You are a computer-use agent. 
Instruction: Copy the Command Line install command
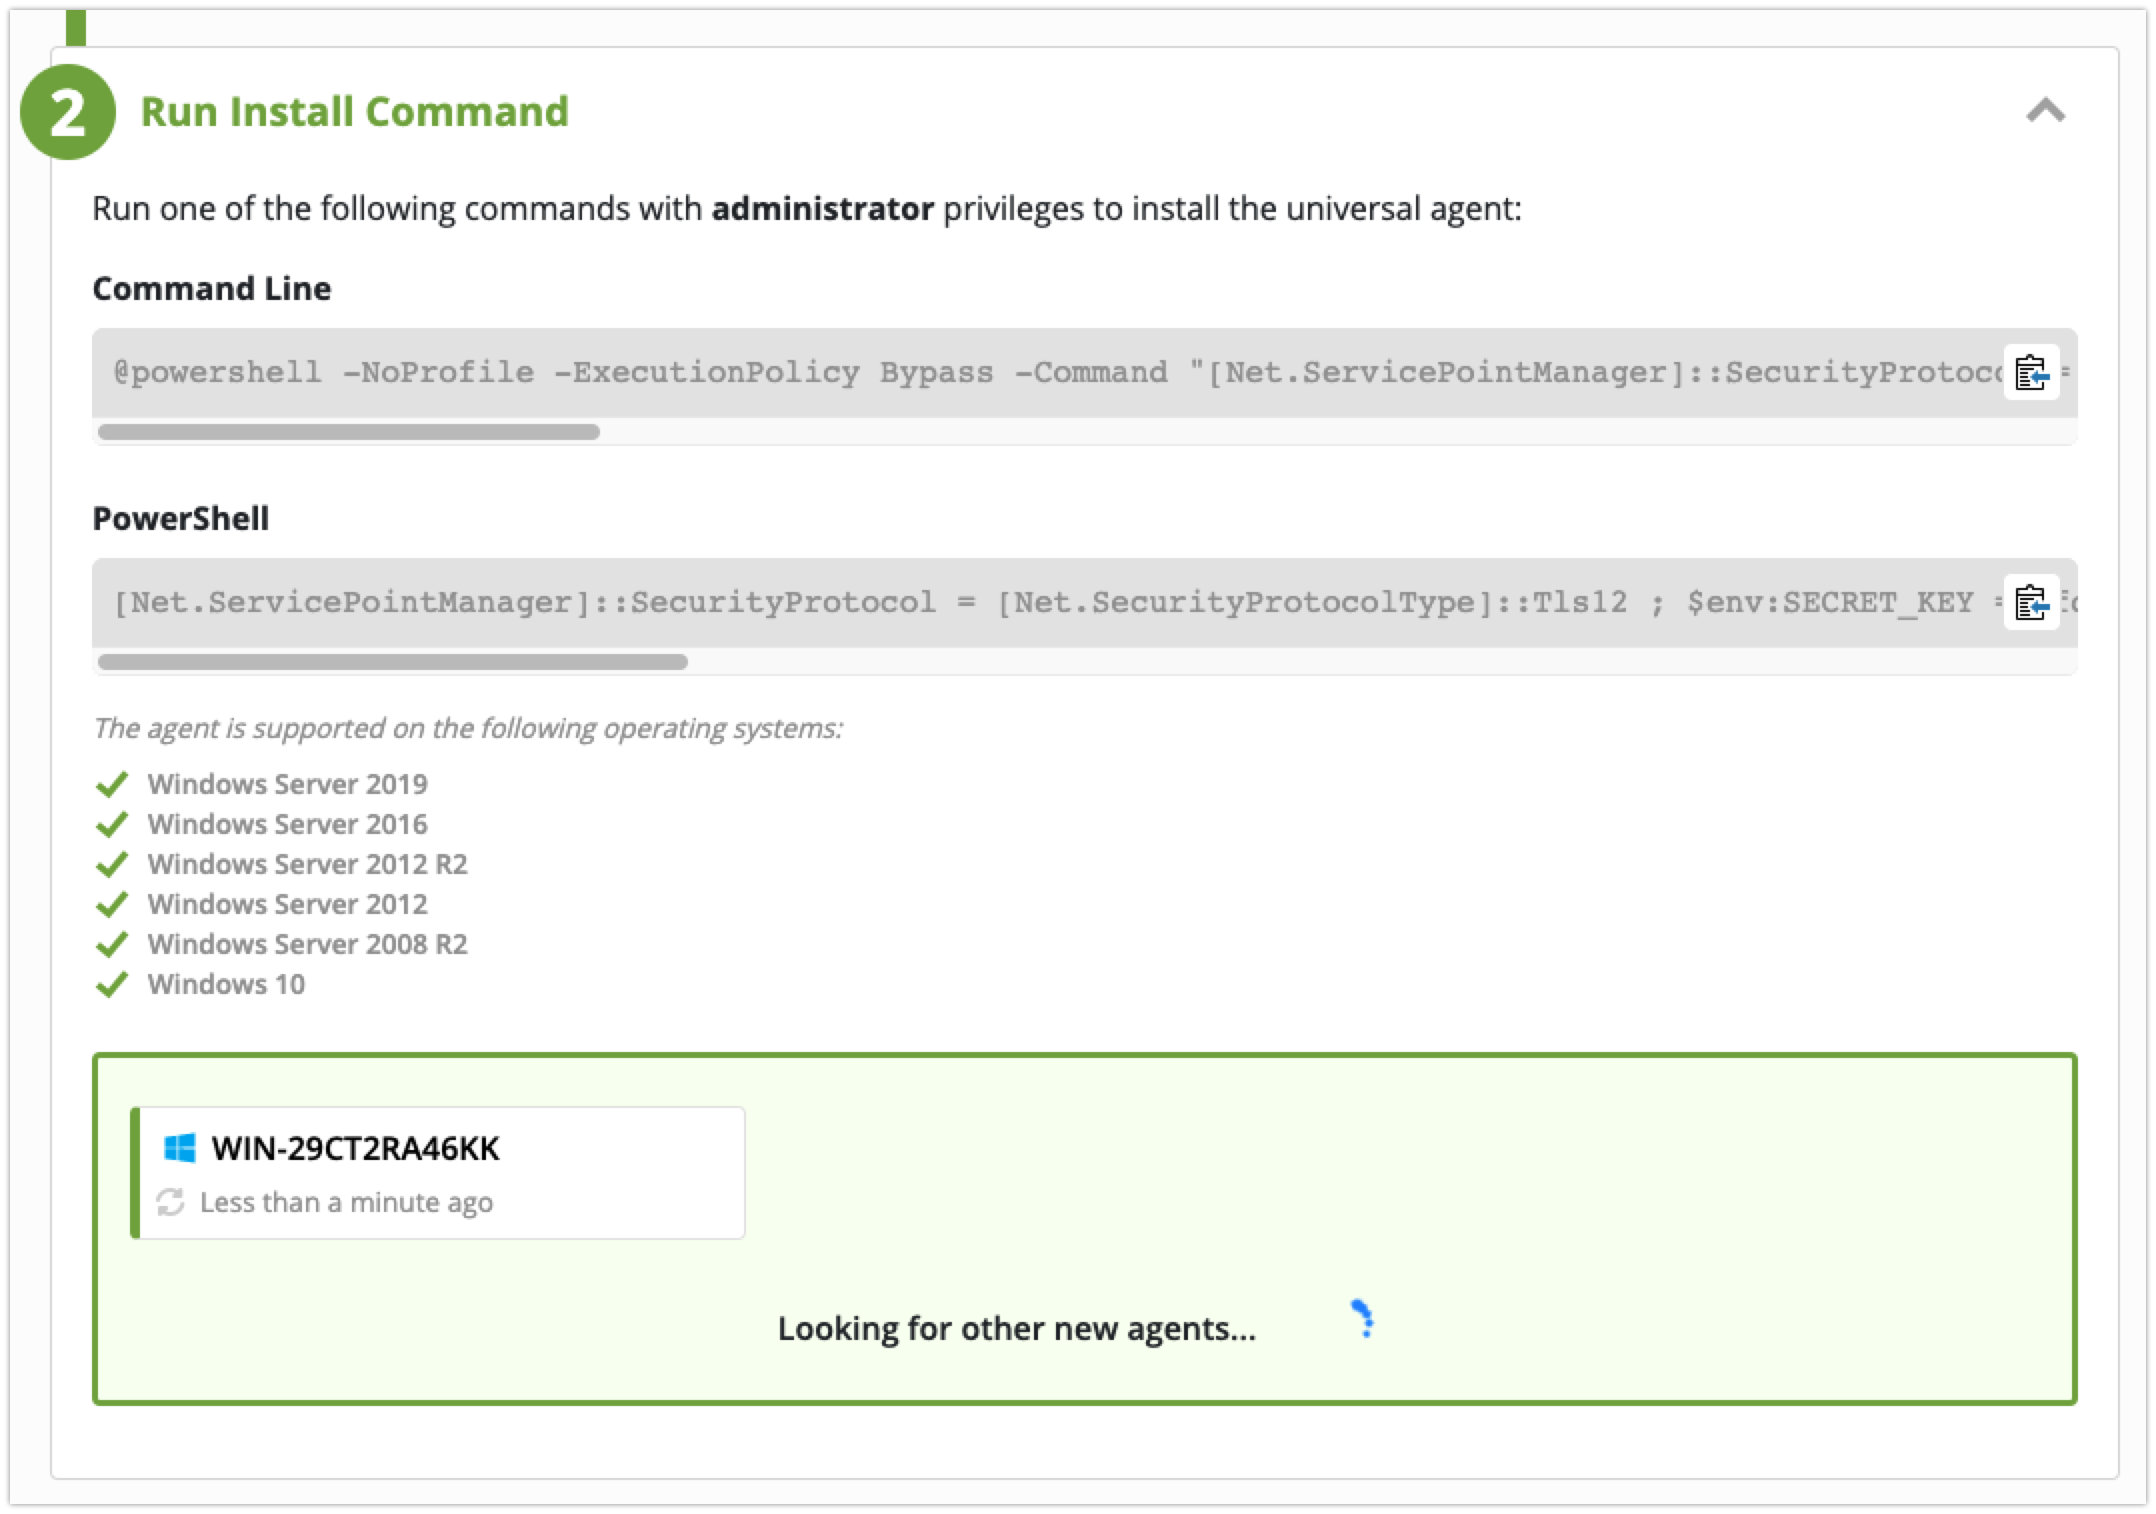coord(2030,373)
